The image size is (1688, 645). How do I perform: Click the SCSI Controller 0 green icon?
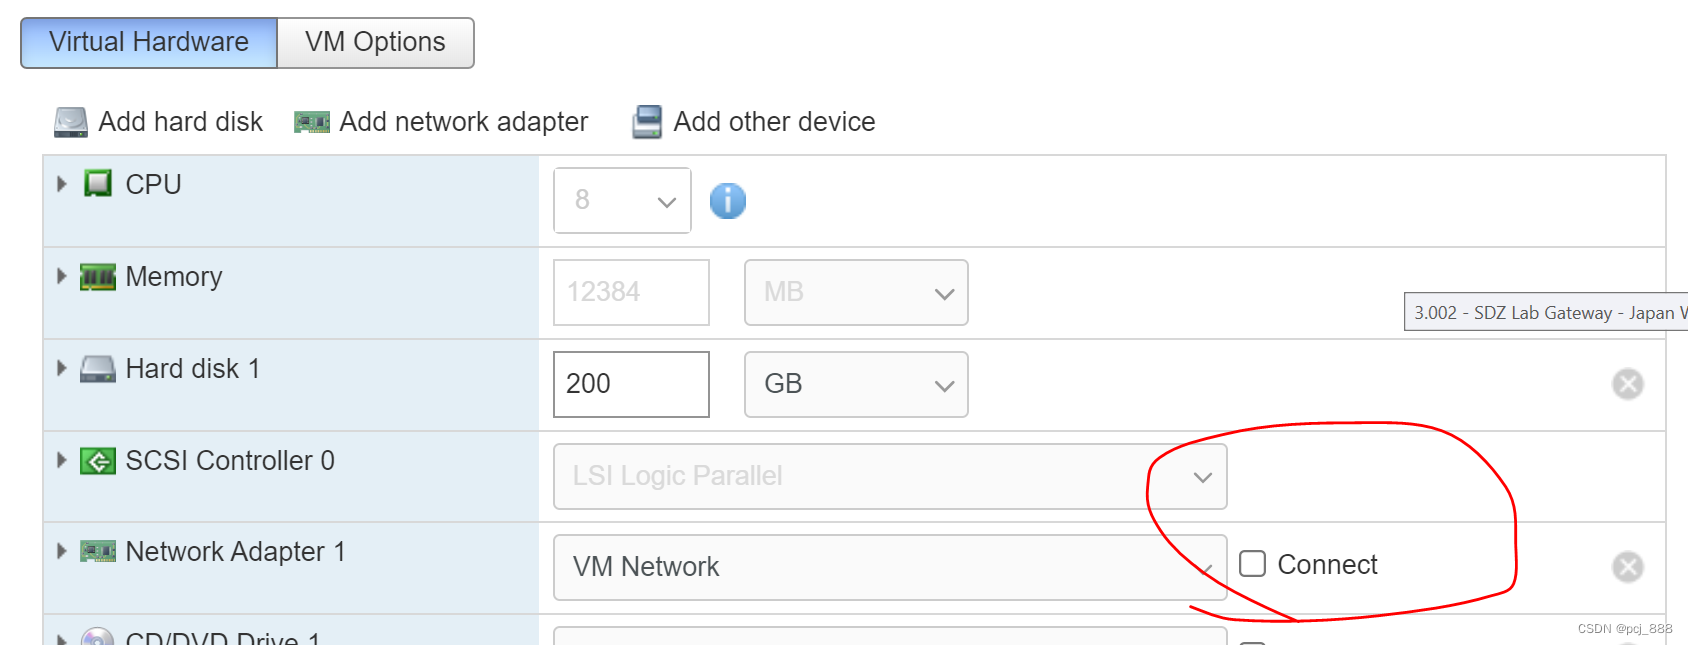[x=98, y=461]
